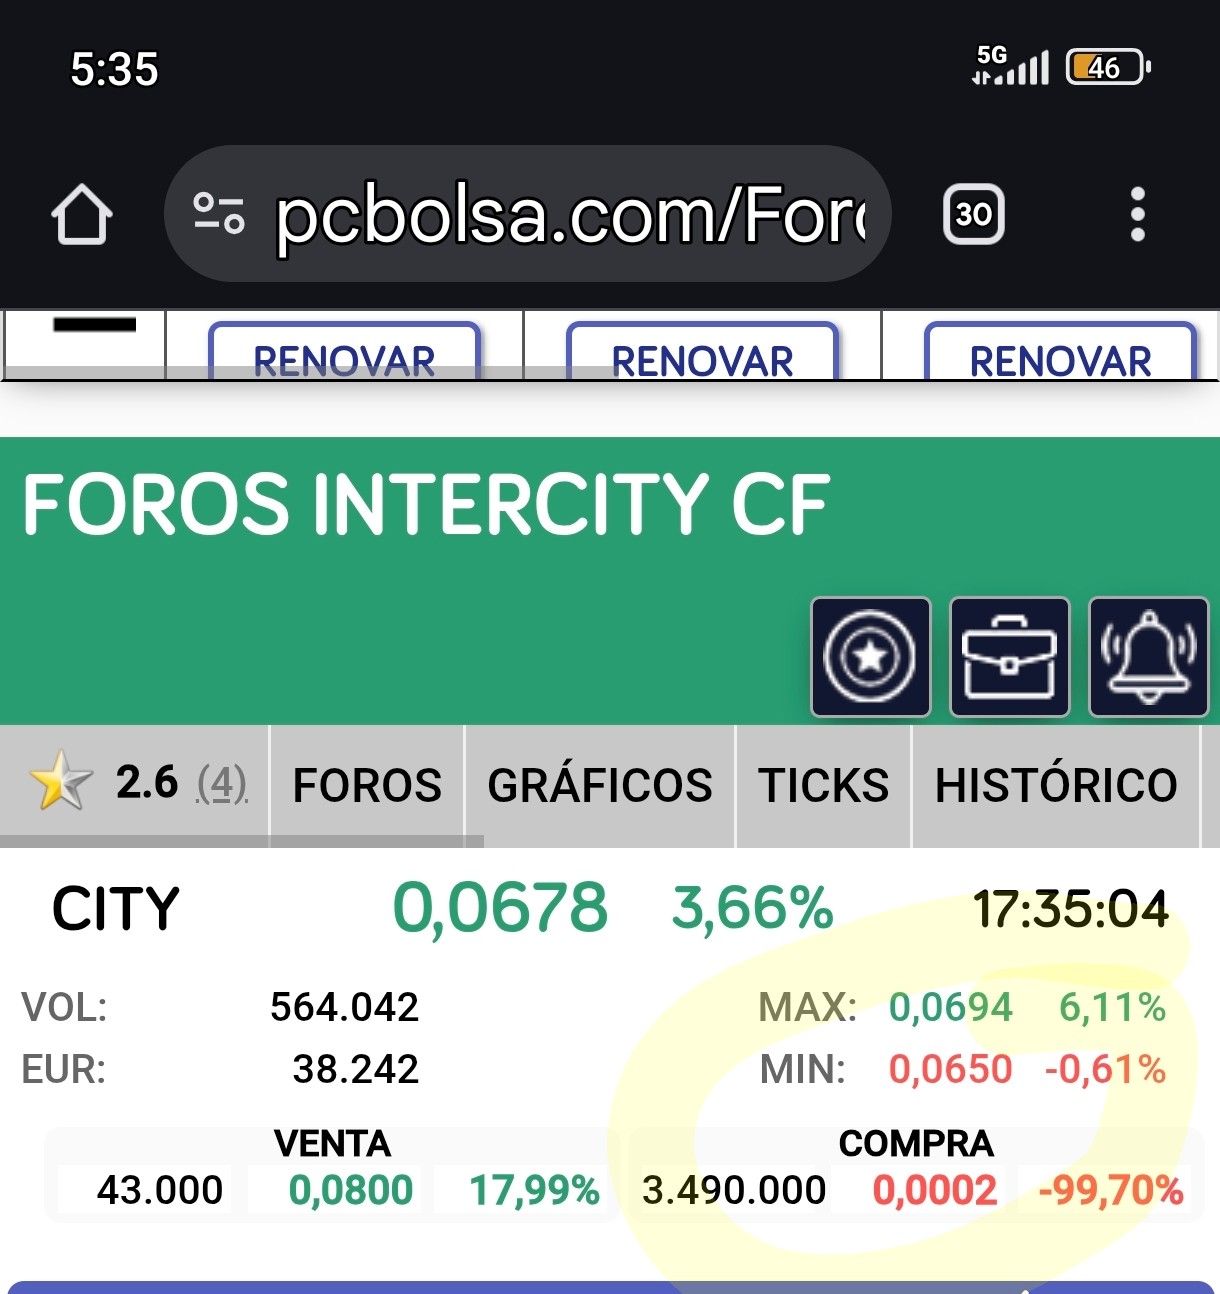Tap the star favorites badge icon
Screen dimensions: 1220x1294
(870, 657)
